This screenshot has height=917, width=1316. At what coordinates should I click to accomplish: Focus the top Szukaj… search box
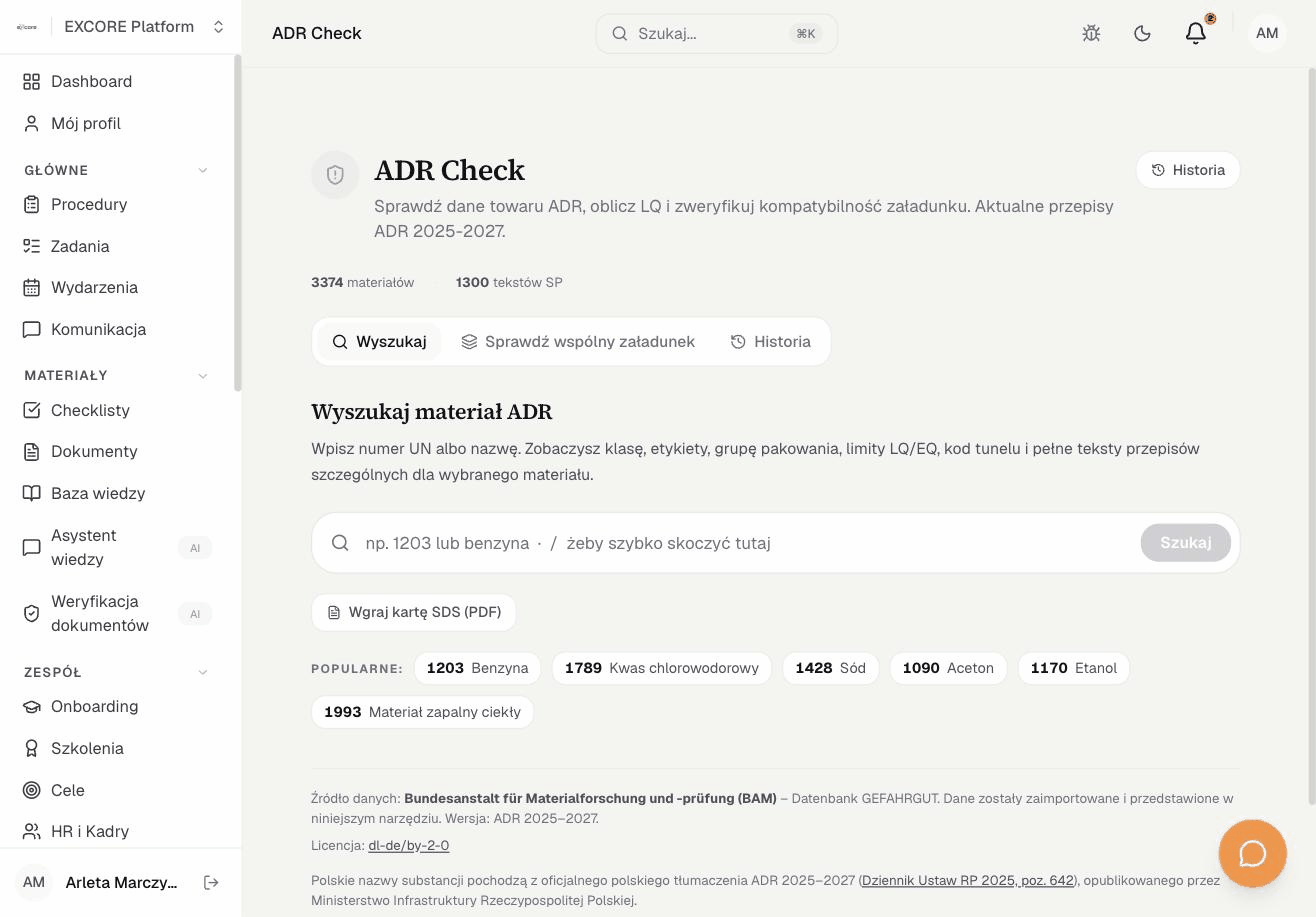717,33
